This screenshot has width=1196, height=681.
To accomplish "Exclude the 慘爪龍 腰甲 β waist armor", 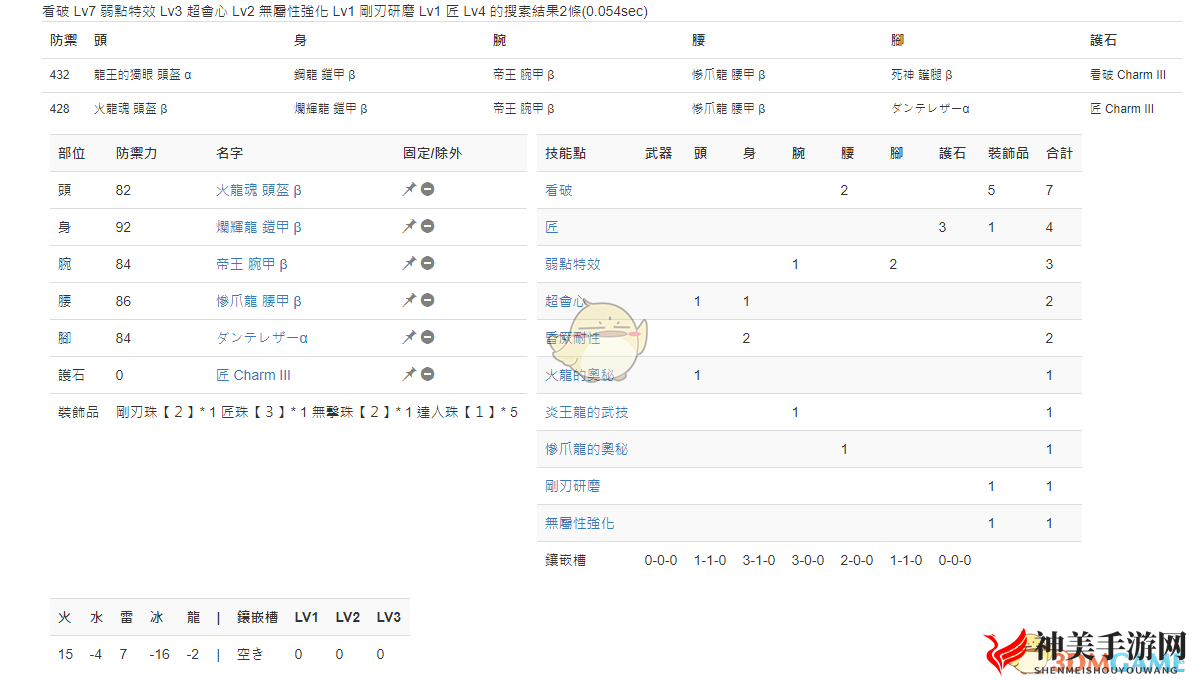I will 428,300.
